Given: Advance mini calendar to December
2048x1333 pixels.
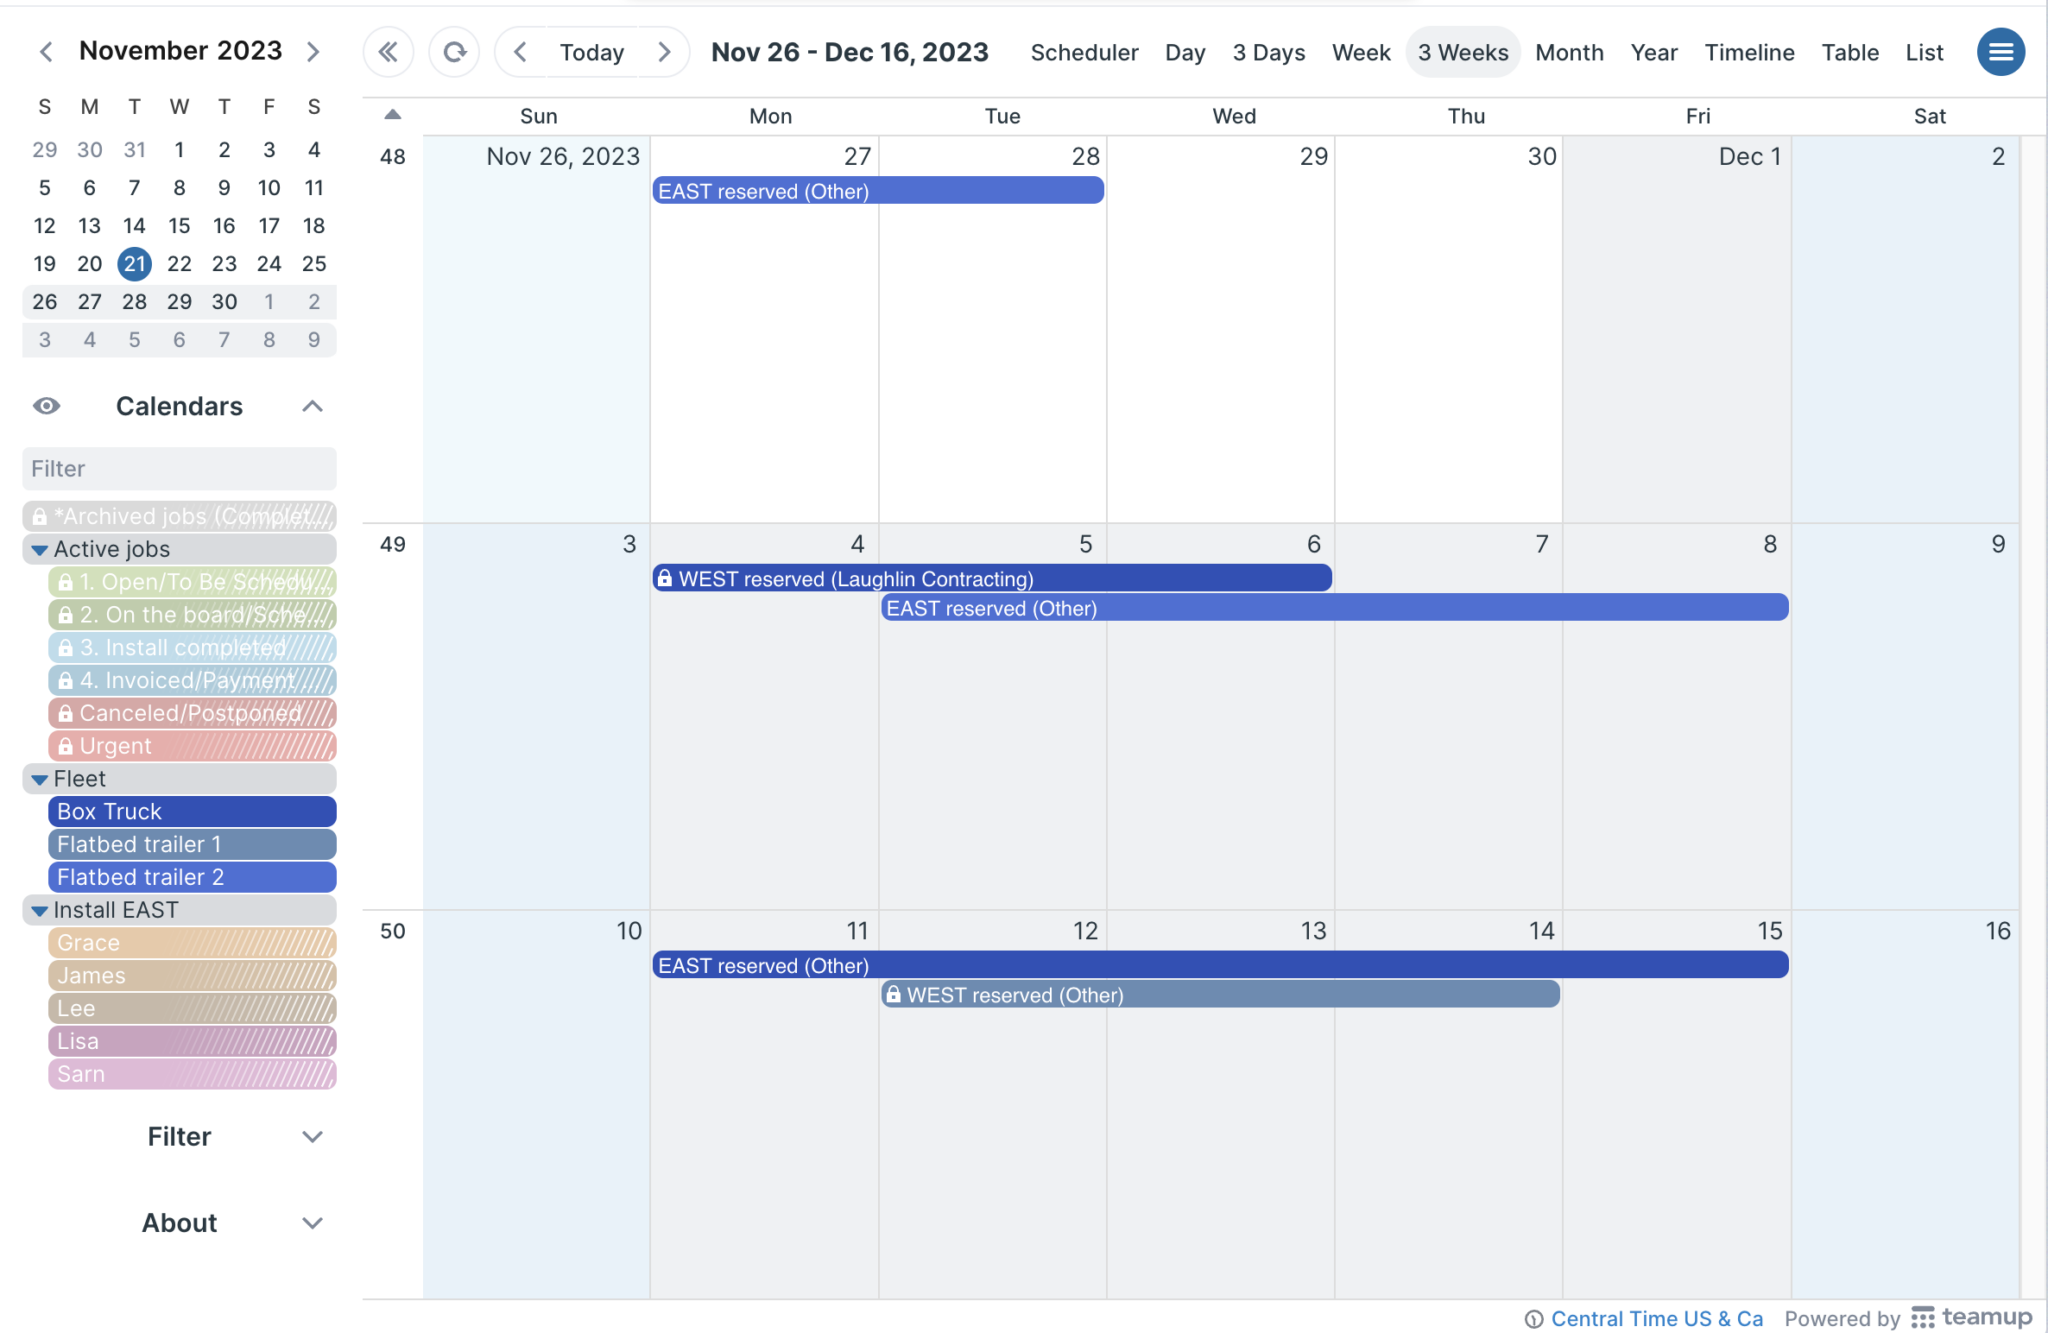Looking at the screenshot, I should pyautogui.click(x=313, y=51).
